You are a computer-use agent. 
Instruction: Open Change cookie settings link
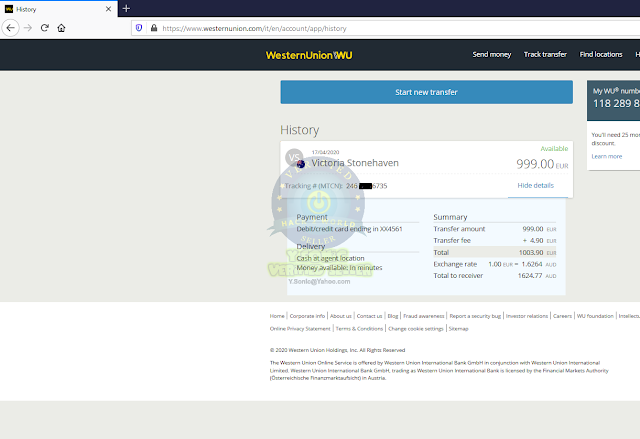(x=416, y=328)
